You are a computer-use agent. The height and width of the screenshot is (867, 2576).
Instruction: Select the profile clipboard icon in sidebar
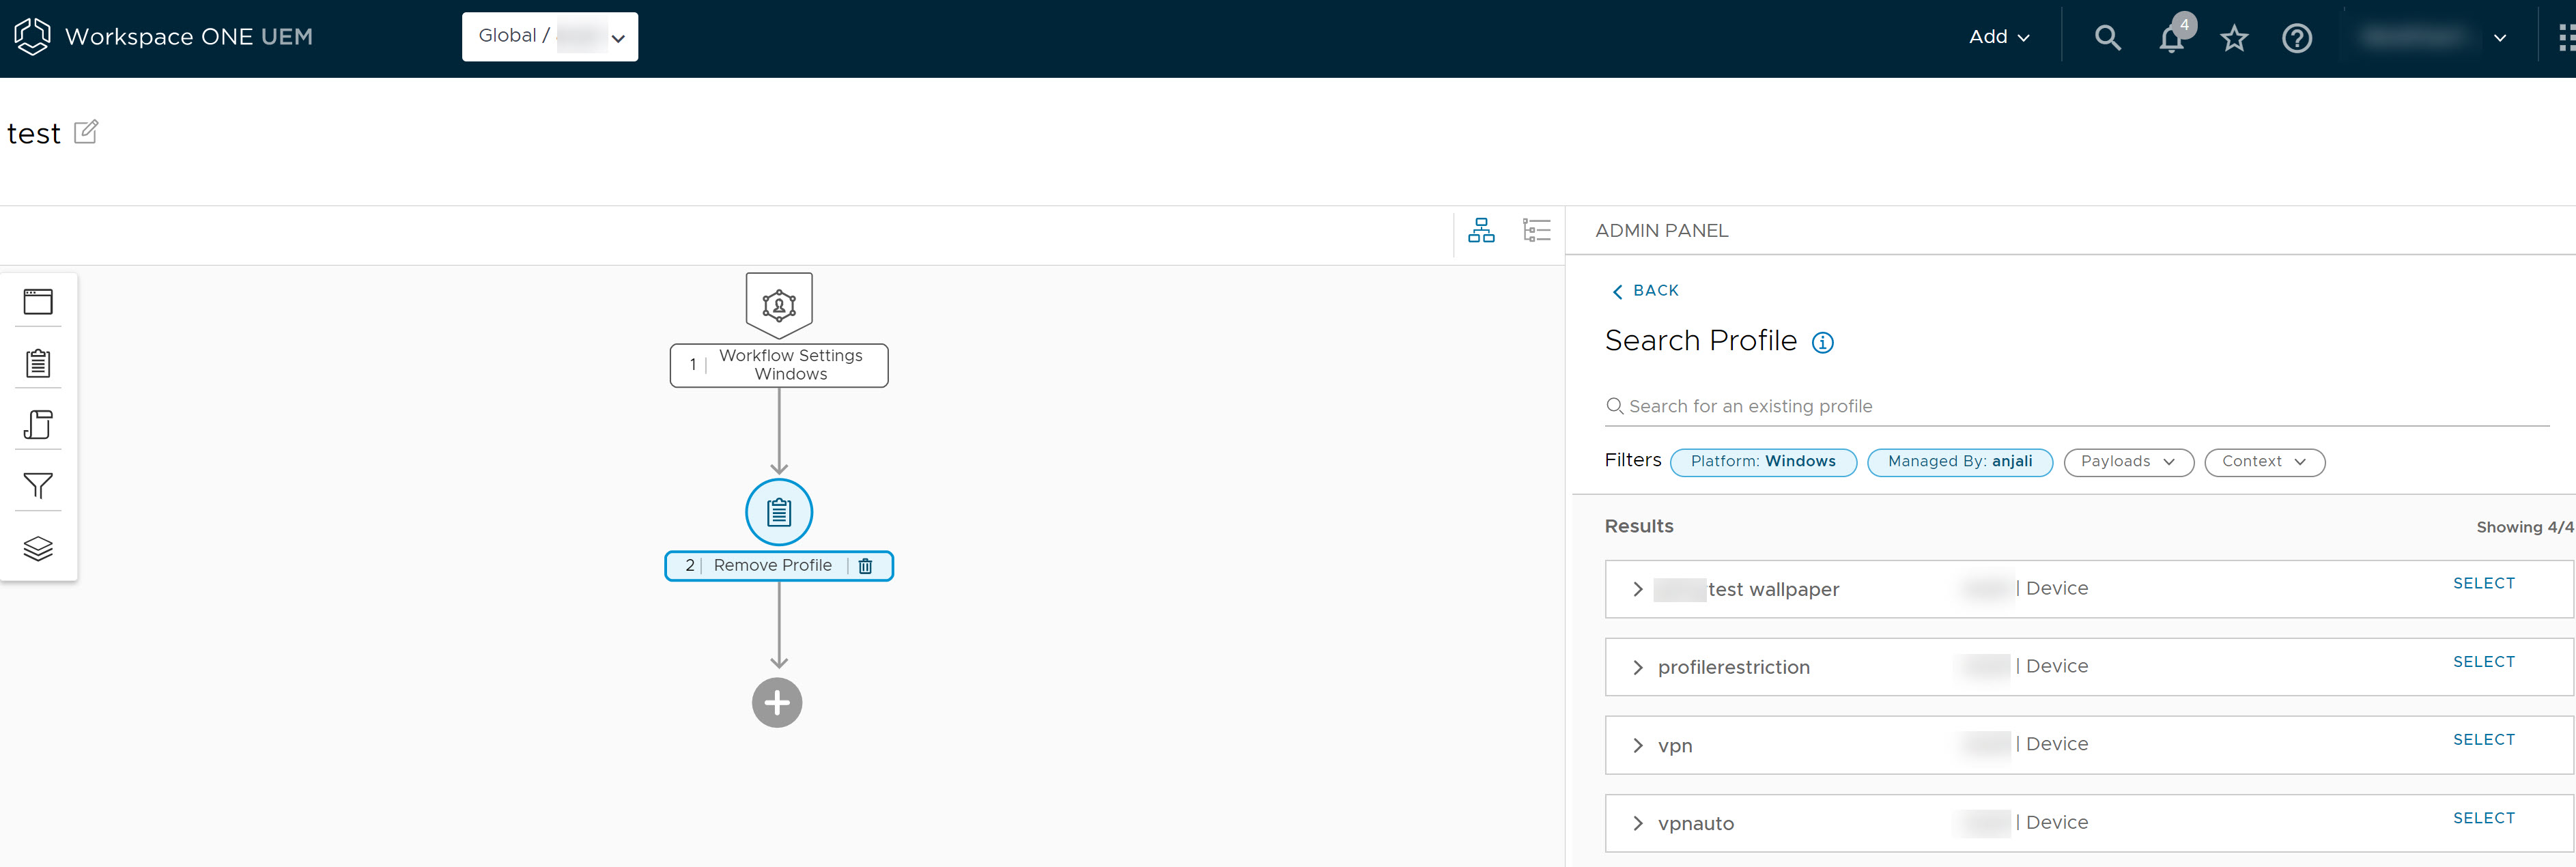pyautogui.click(x=38, y=363)
